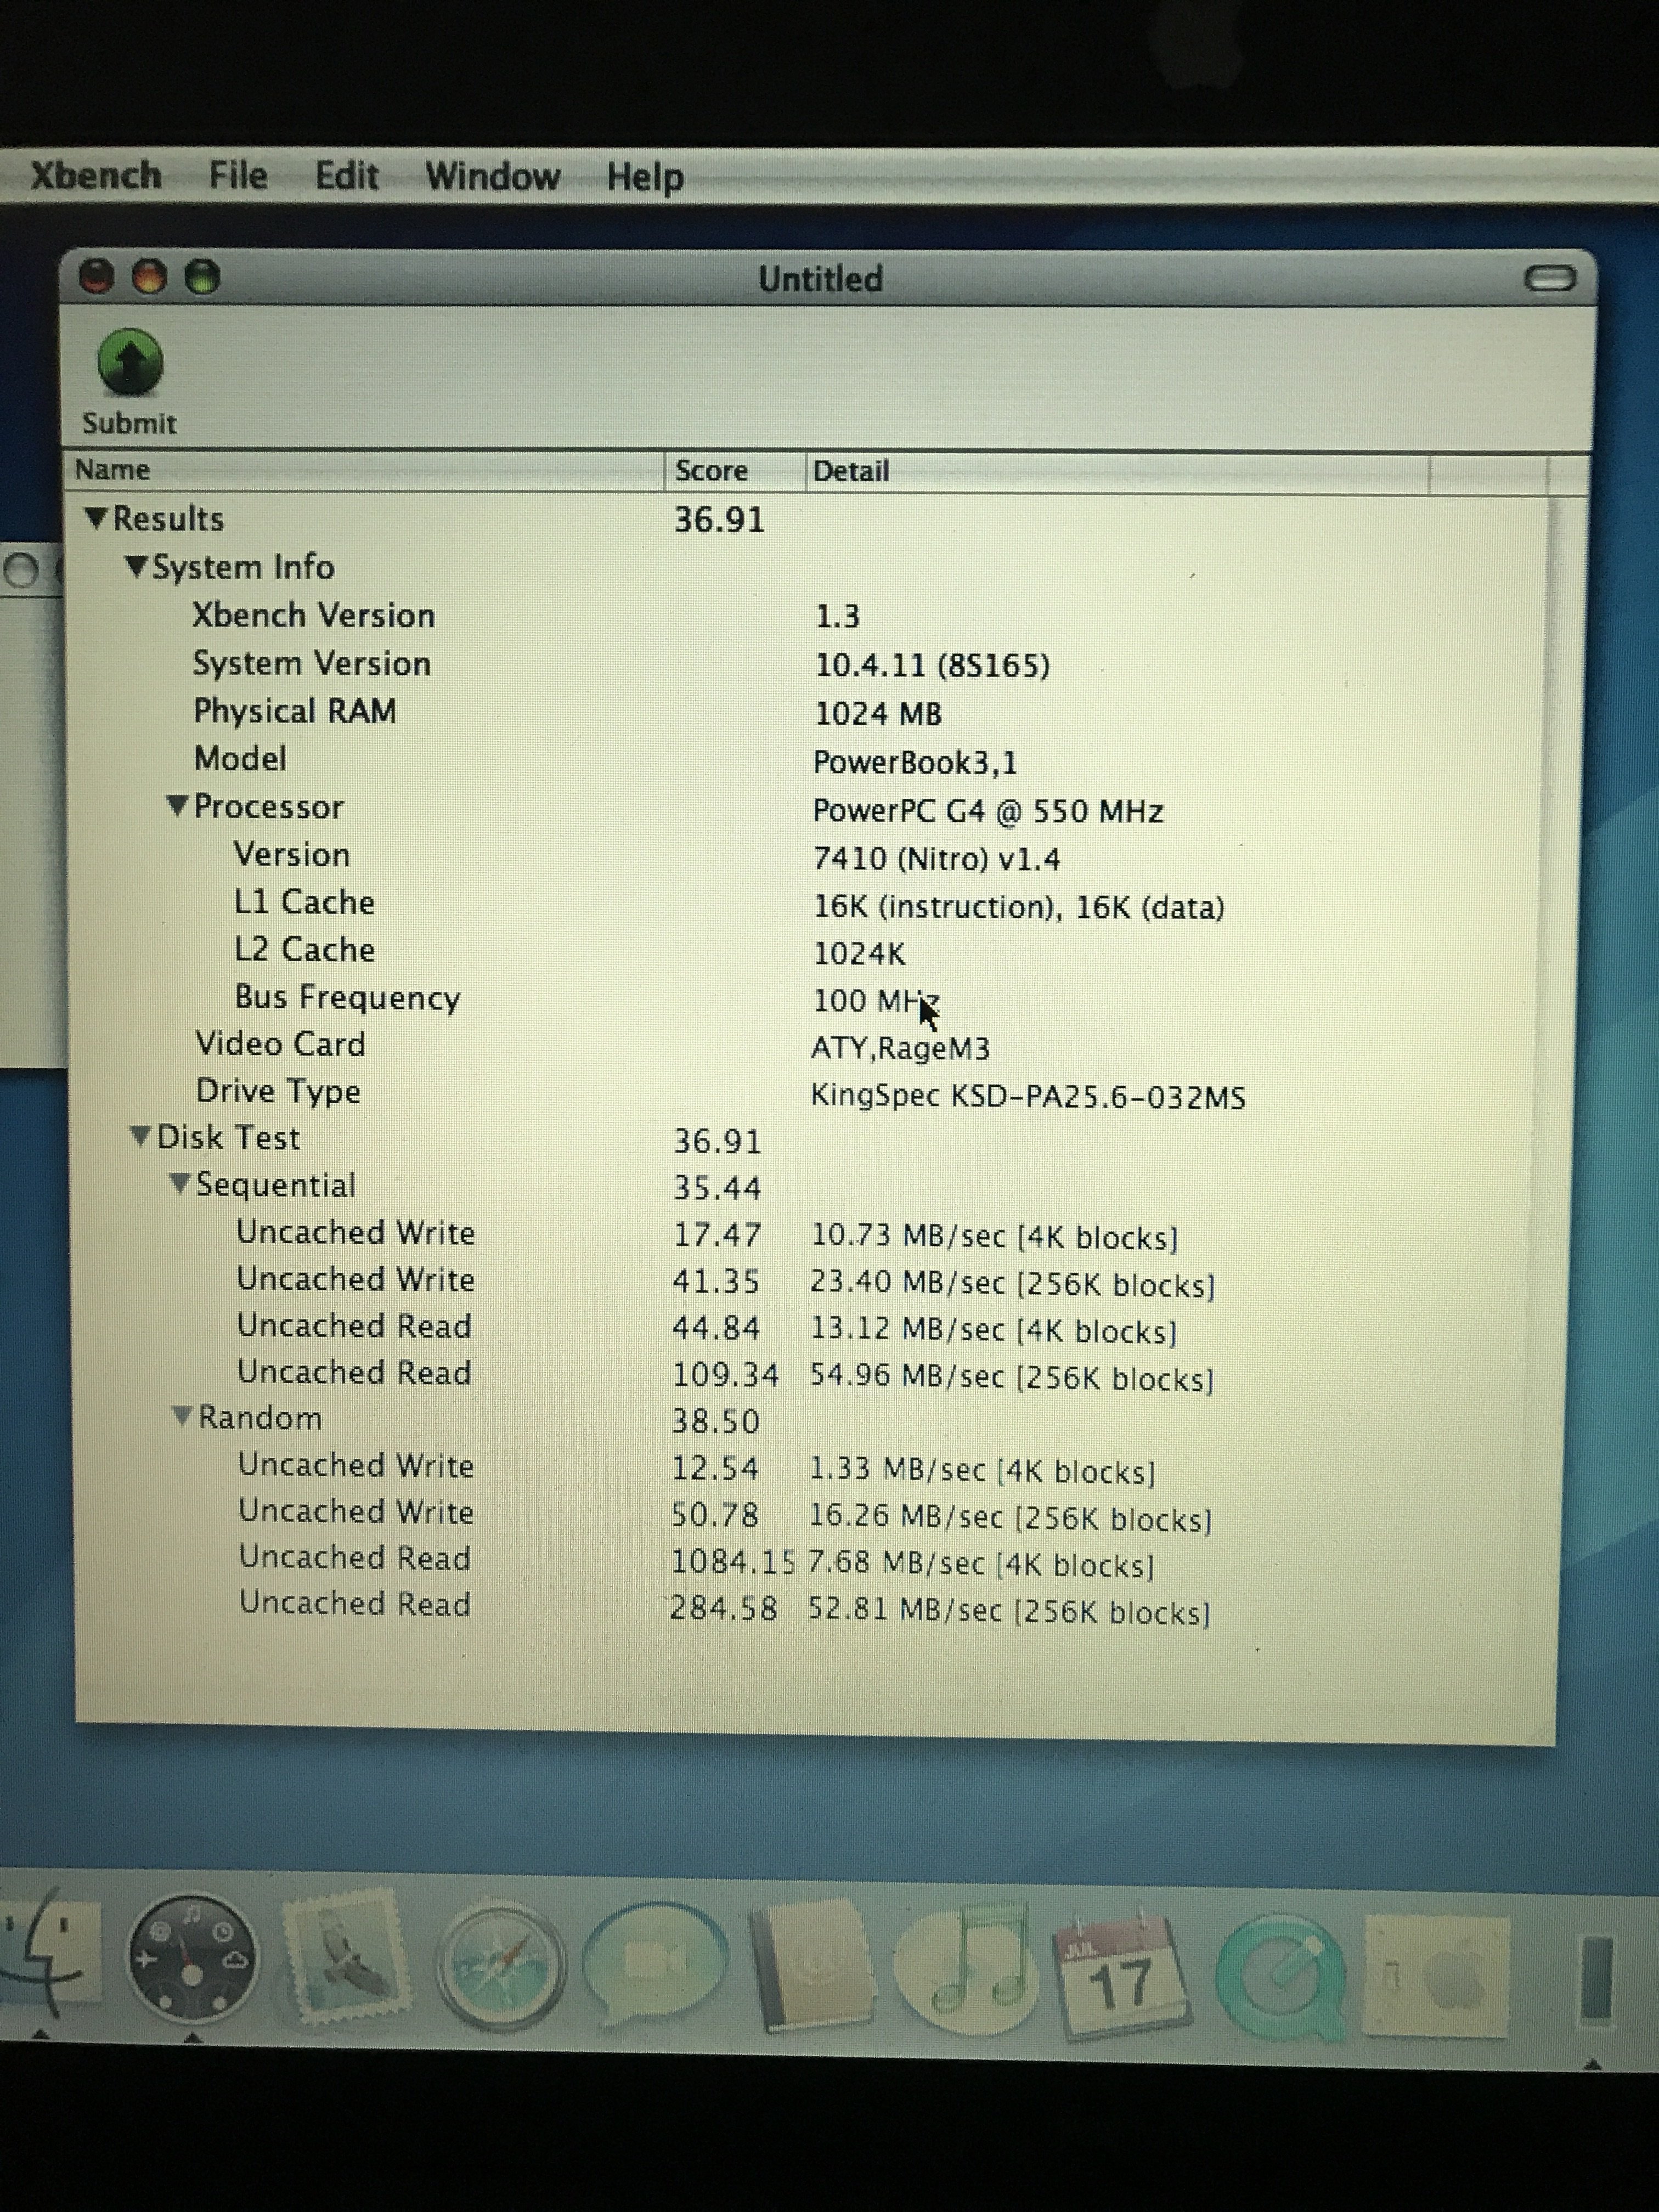
Task: Click the 1084.15 random read score
Action: click(732, 1561)
